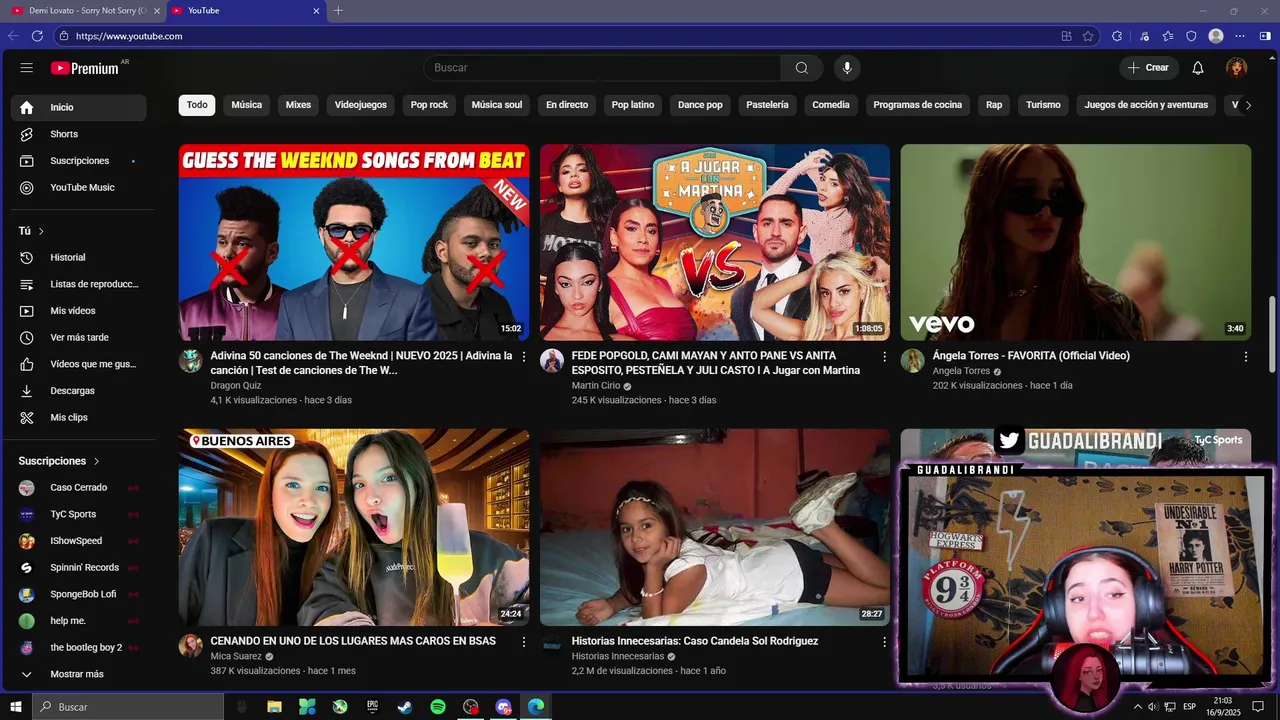The height and width of the screenshot is (720, 1280).
Task: Click the search magnifier button
Action: click(802, 68)
